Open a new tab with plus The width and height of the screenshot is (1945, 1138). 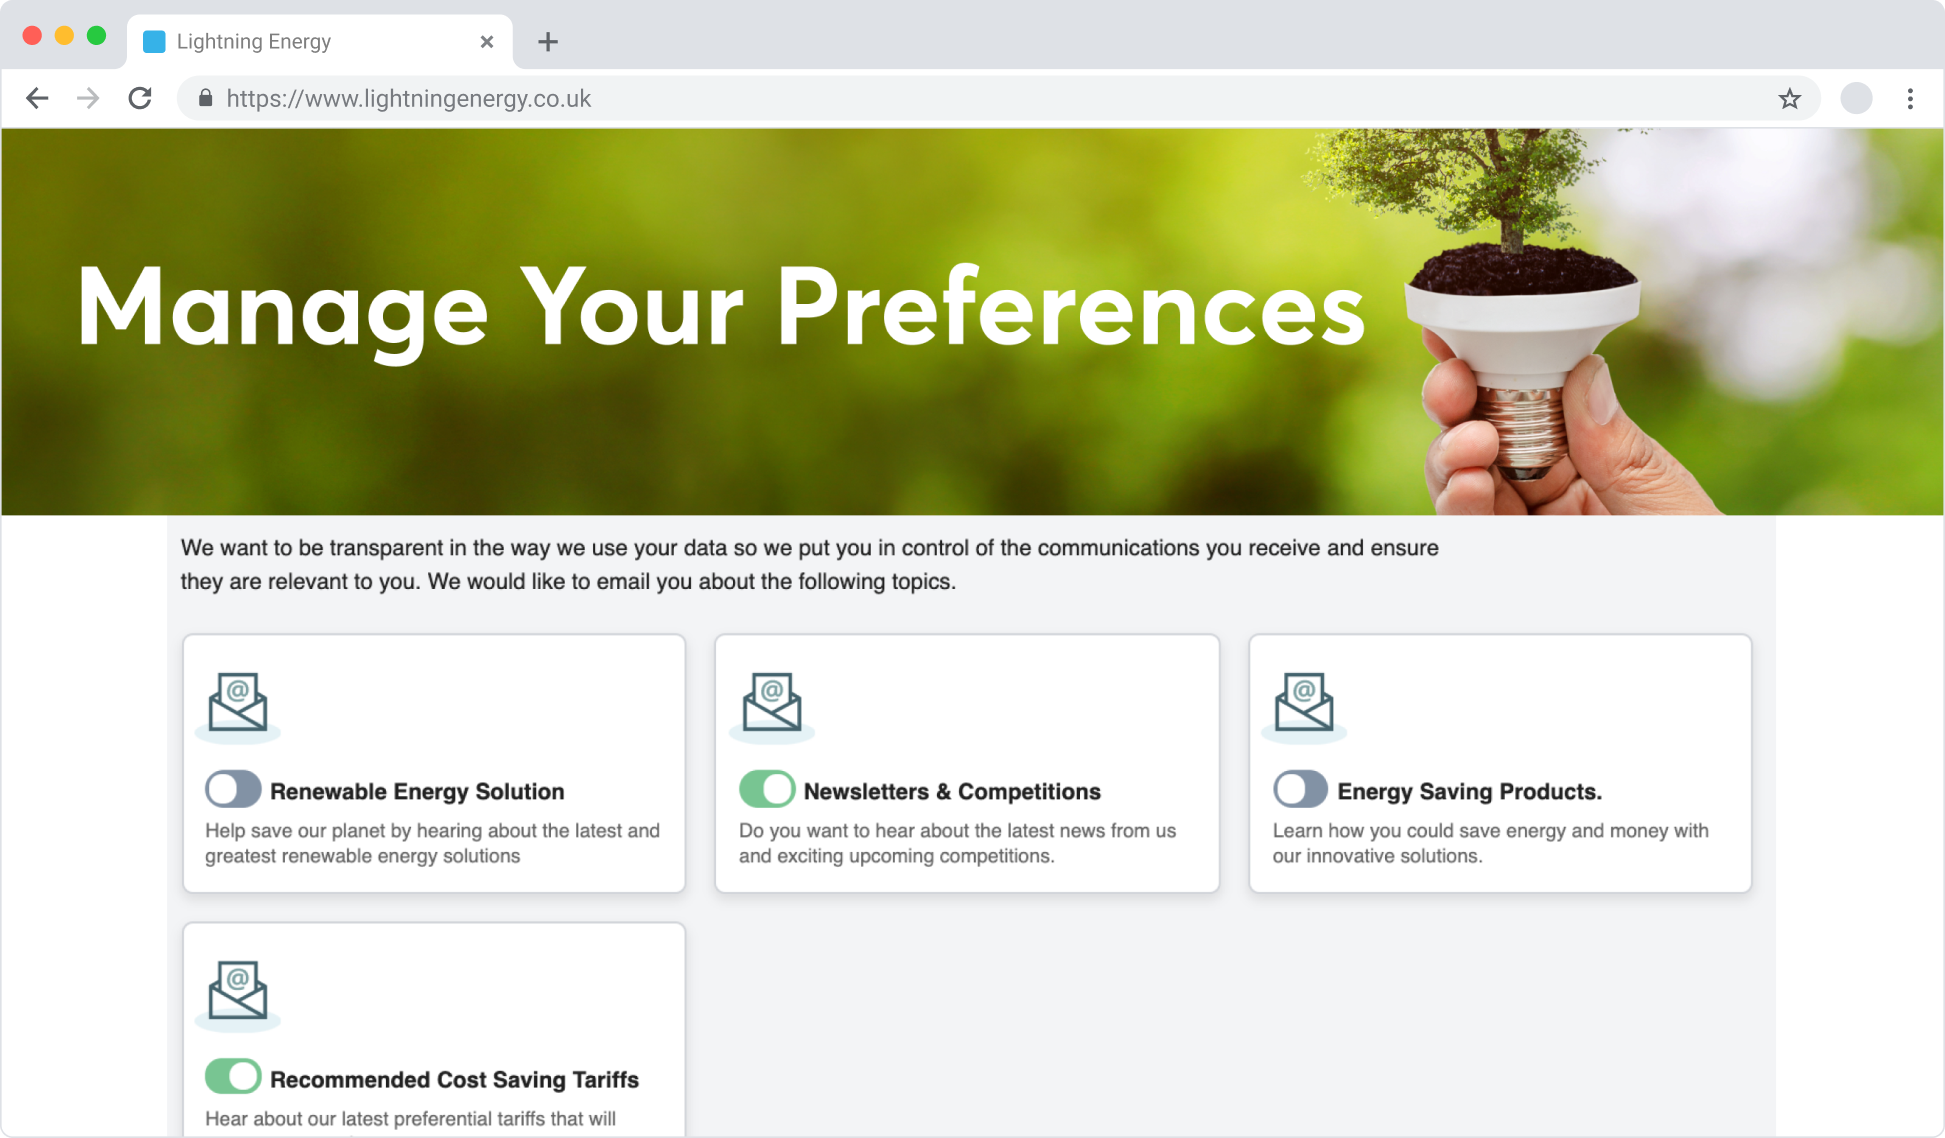click(x=547, y=42)
